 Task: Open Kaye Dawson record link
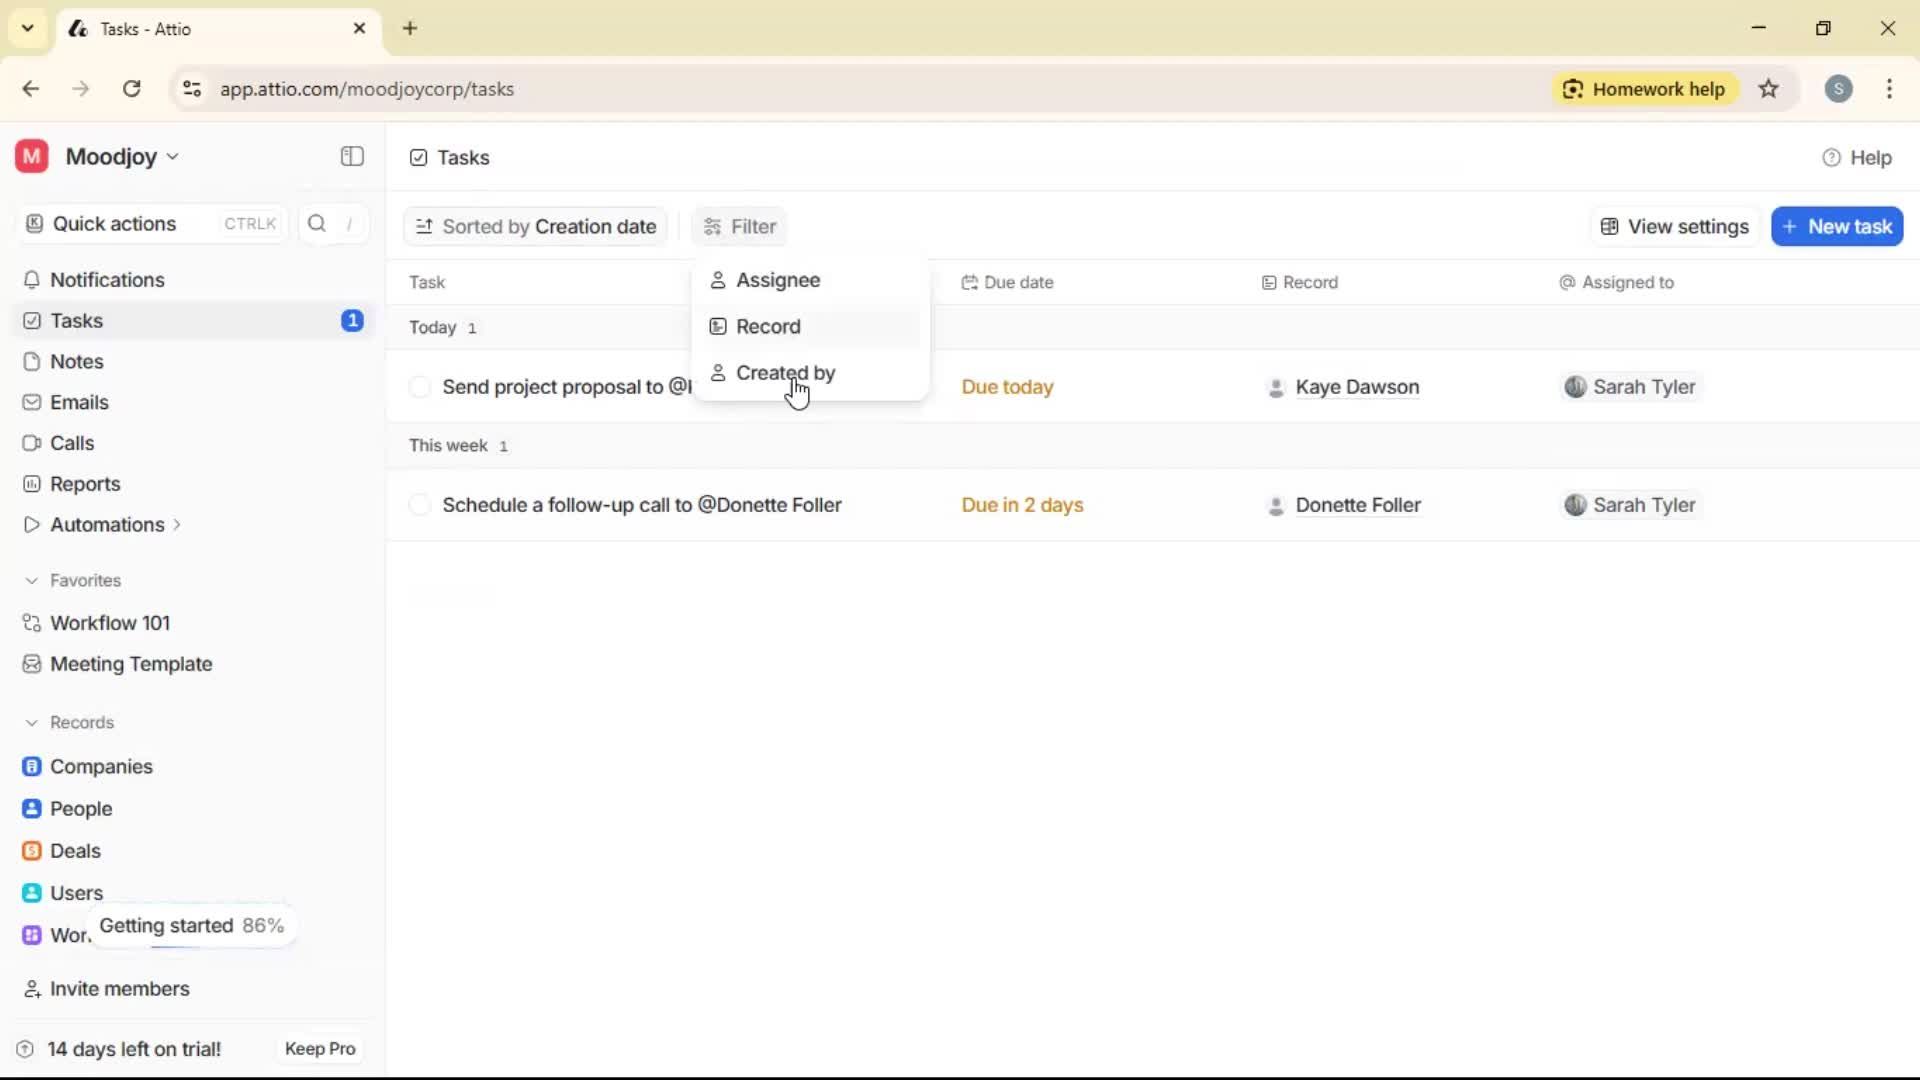pyautogui.click(x=1357, y=387)
